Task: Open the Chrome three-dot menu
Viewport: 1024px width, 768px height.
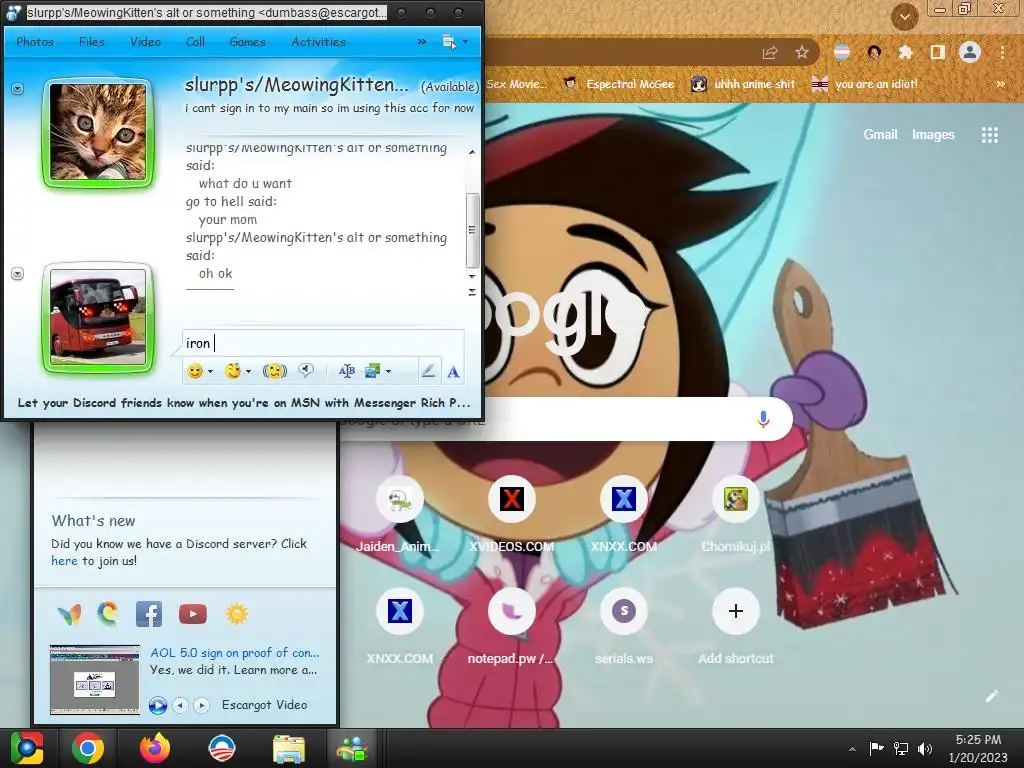Action: coord(1002,52)
